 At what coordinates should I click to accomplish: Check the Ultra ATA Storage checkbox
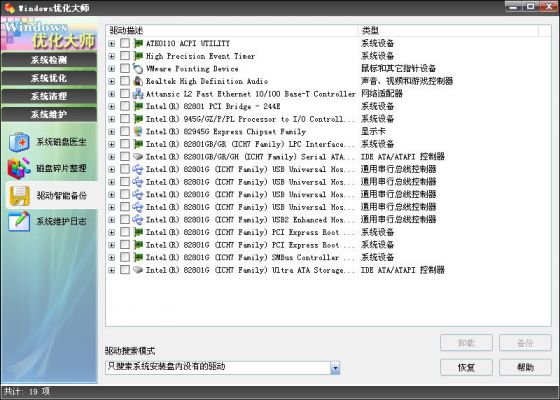[x=125, y=270]
